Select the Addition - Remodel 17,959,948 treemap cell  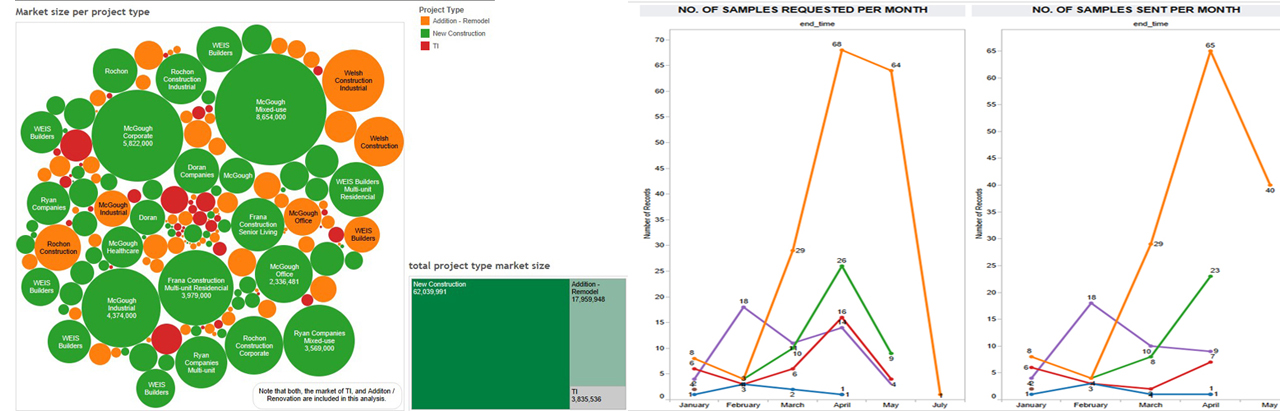(598, 332)
